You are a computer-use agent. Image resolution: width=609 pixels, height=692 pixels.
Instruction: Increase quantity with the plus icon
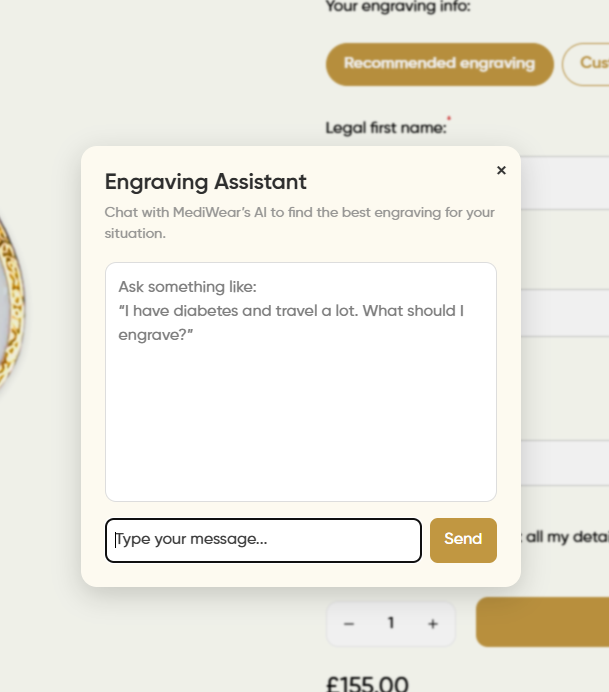(x=433, y=624)
